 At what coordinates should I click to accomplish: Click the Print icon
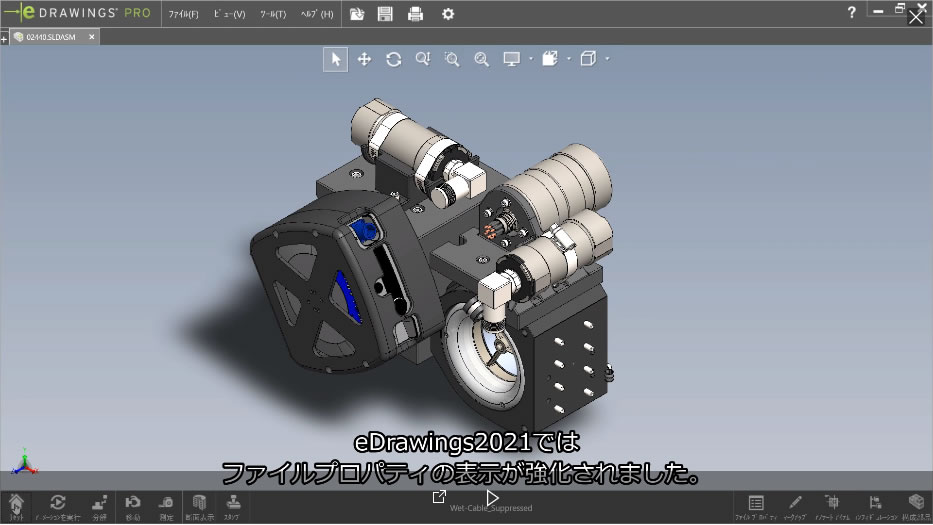point(415,14)
